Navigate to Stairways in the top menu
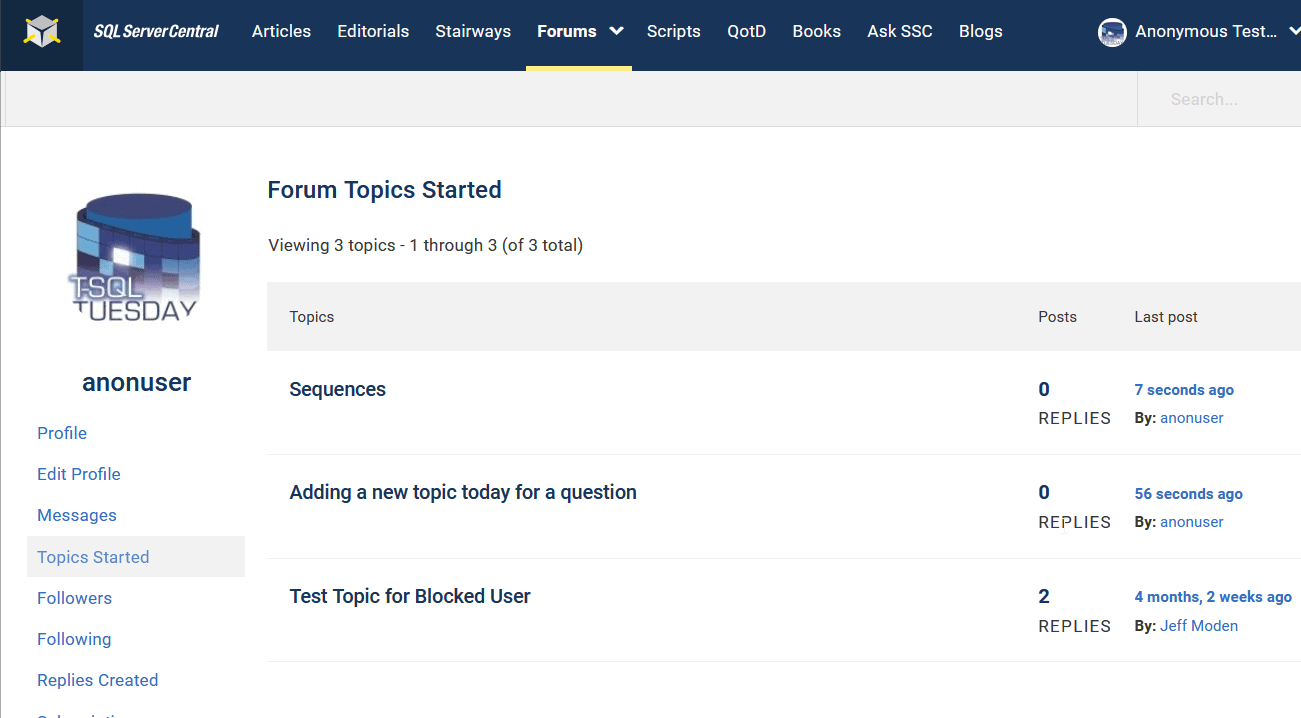The height and width of the screenshot is (718, 1301). (x=473, y=32)
